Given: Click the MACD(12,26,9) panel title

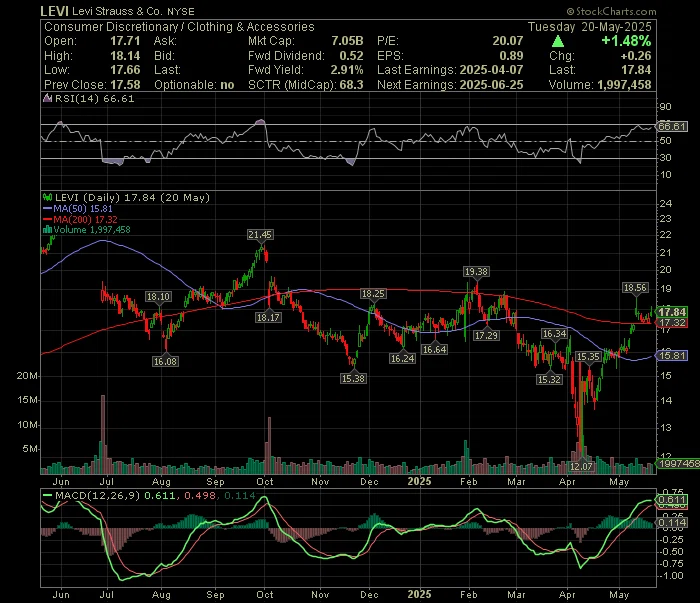Looking at the screenshot, I should point(97,495).
